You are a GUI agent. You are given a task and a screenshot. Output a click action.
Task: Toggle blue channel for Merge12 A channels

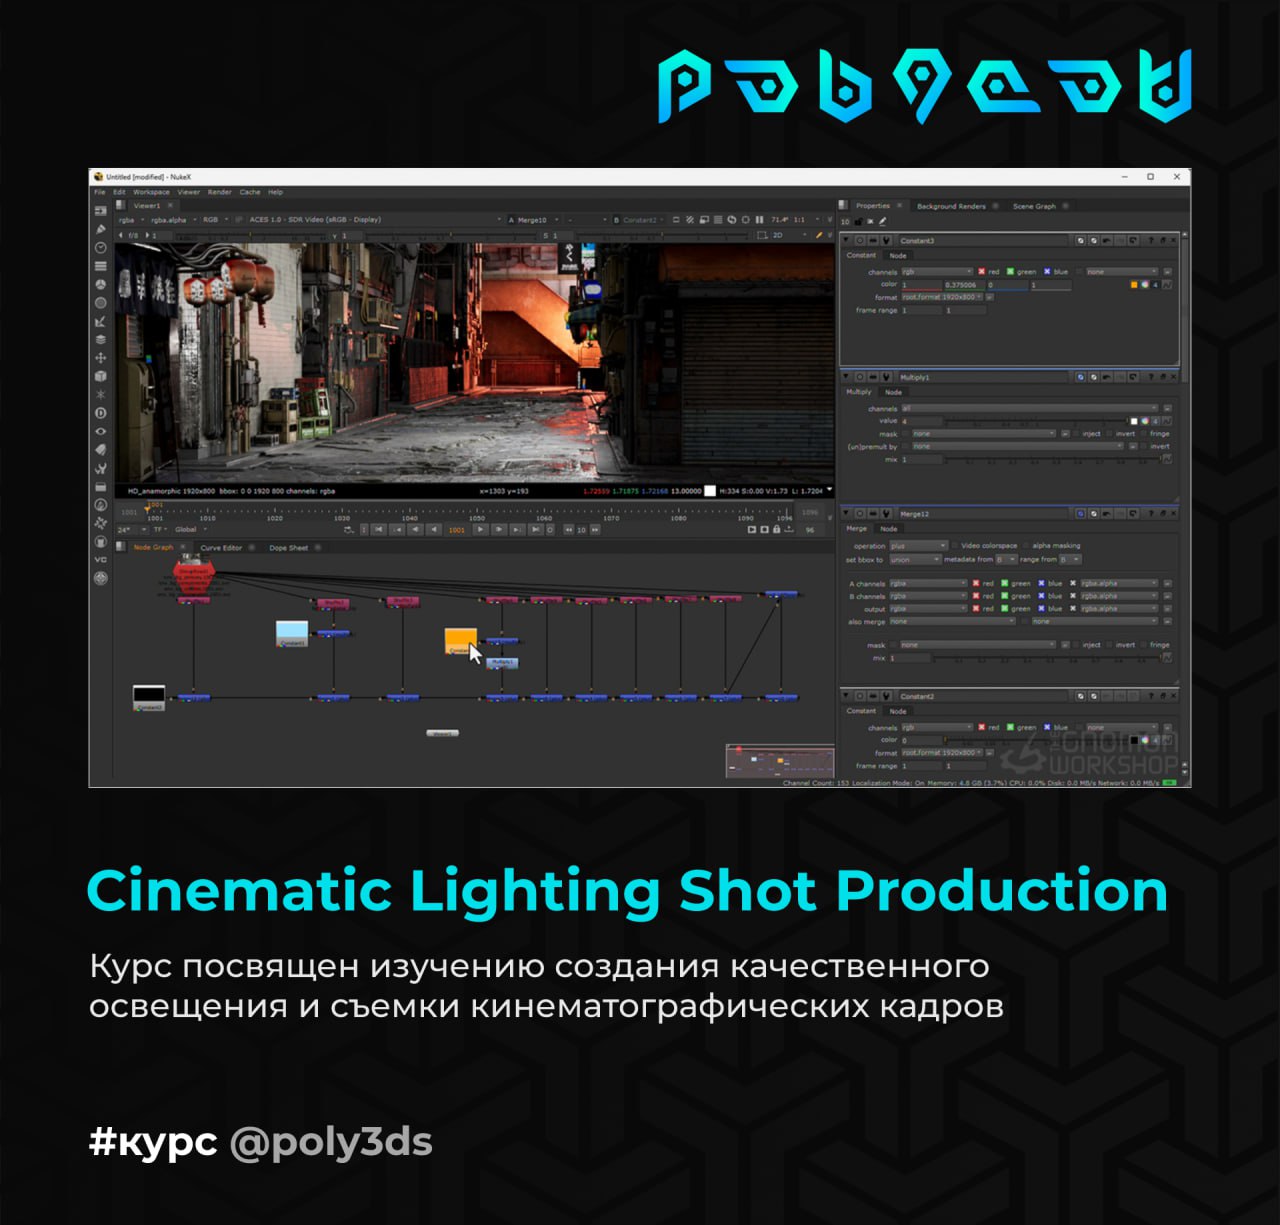[x=1041, y=583]
